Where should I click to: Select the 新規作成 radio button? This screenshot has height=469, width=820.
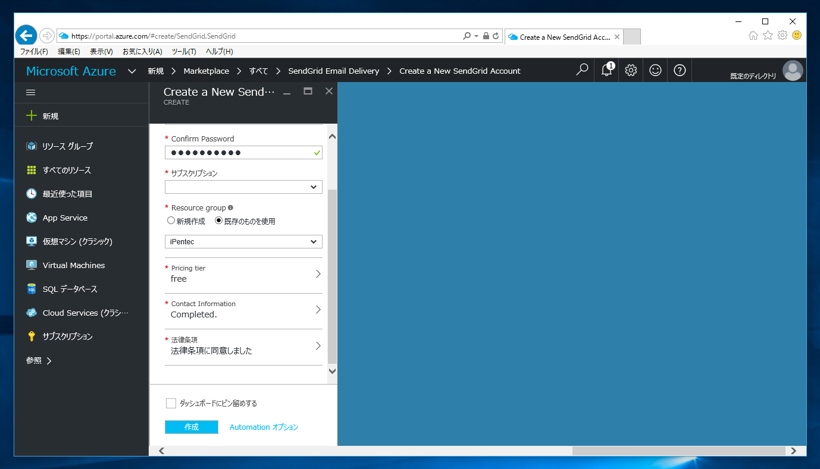pos(170,220)
